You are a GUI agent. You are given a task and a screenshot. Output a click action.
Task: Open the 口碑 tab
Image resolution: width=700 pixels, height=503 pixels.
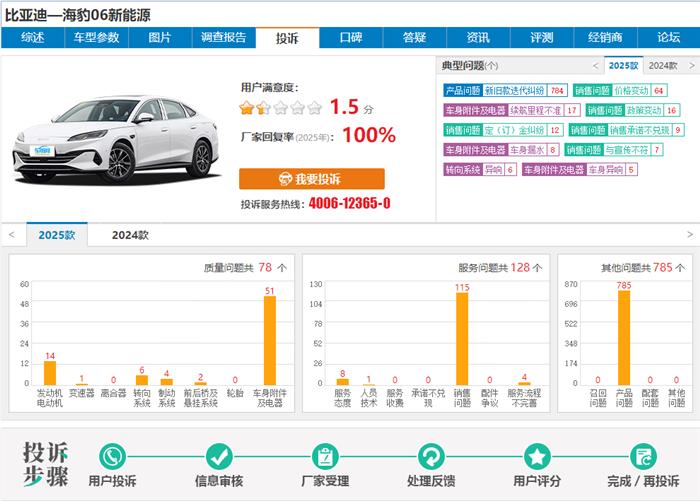[x=351, y=37]
